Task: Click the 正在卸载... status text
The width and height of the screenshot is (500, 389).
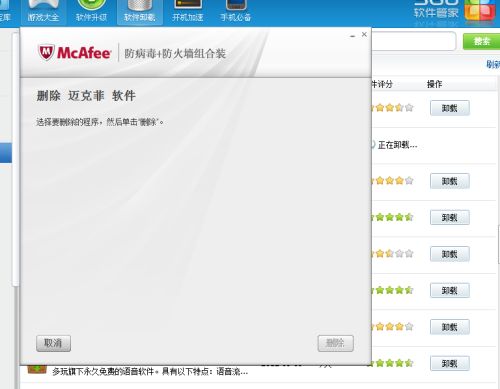Action: click(x=397, y=145)
